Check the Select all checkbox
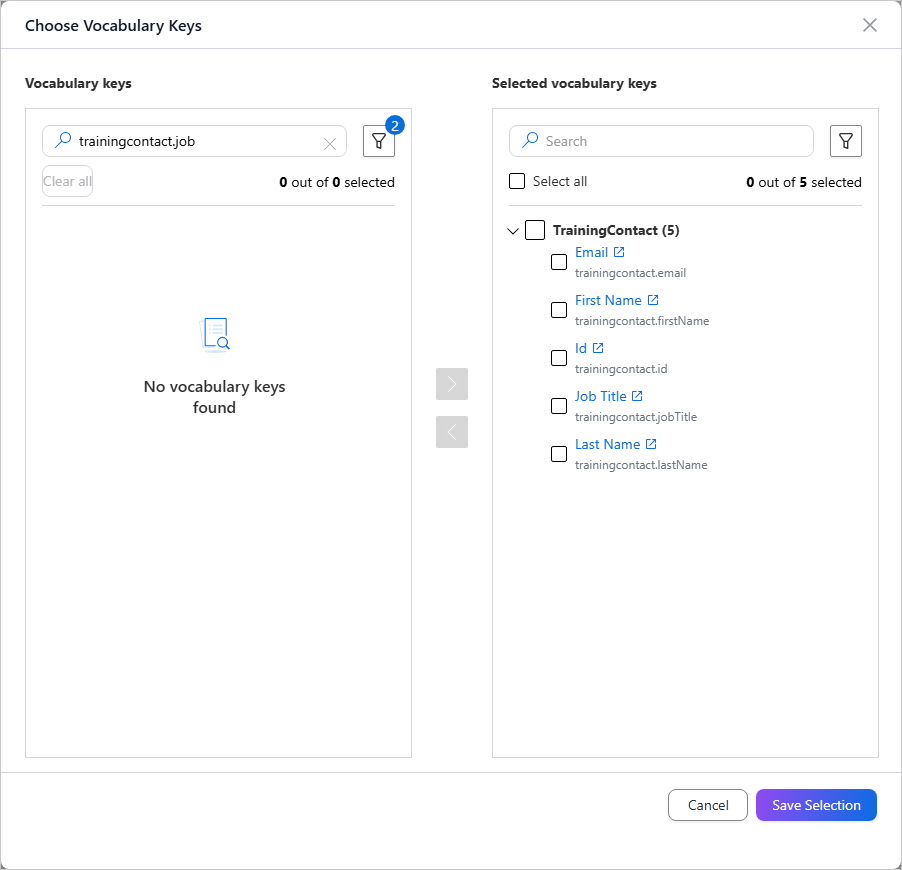902x870 pixels. click(x=517, y=181)
